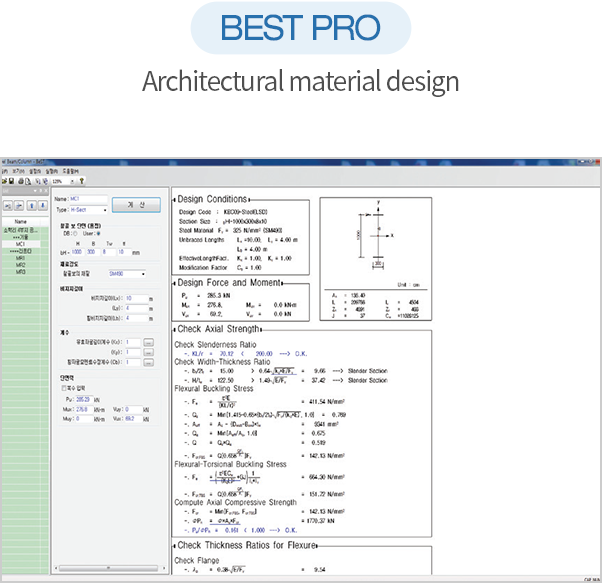
Task: Click the Vuy shear input field
Action: (133, 410)
